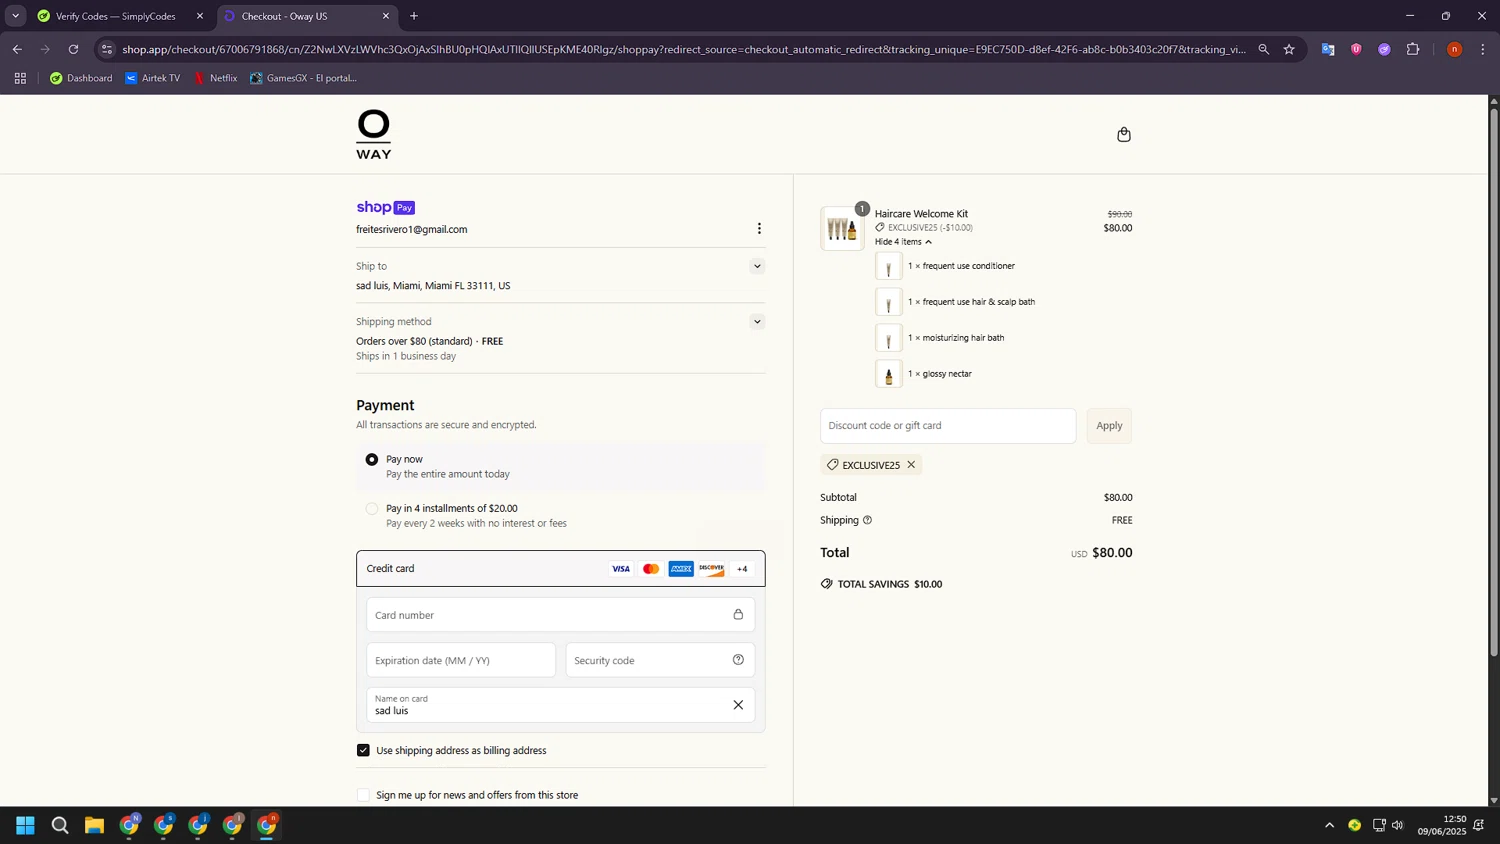Select the Credit card payment header
The width and height of the screenshot is (1500, 844).
pyautogui.click(x=561, y=568)
